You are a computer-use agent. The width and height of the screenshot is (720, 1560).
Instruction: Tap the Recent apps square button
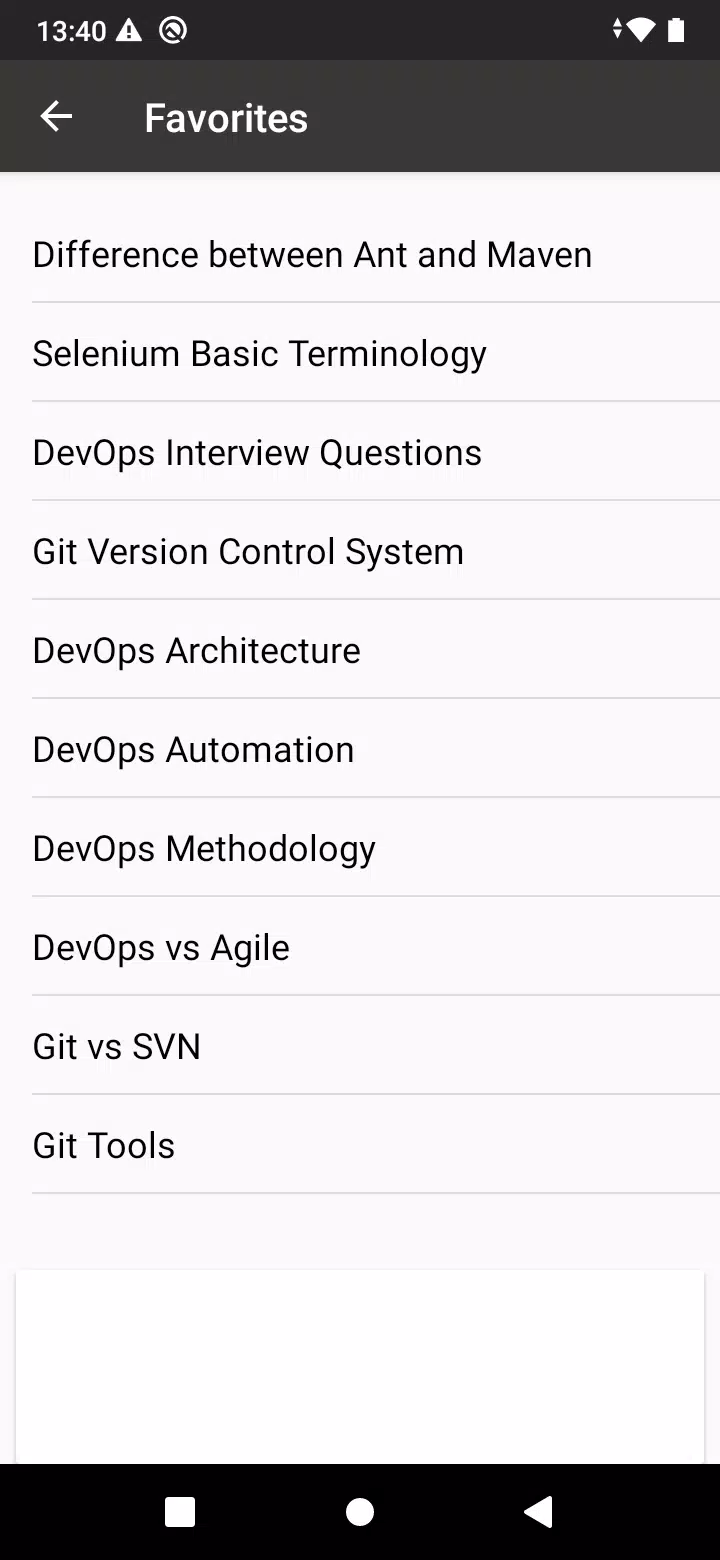[x=180, y=1512]
